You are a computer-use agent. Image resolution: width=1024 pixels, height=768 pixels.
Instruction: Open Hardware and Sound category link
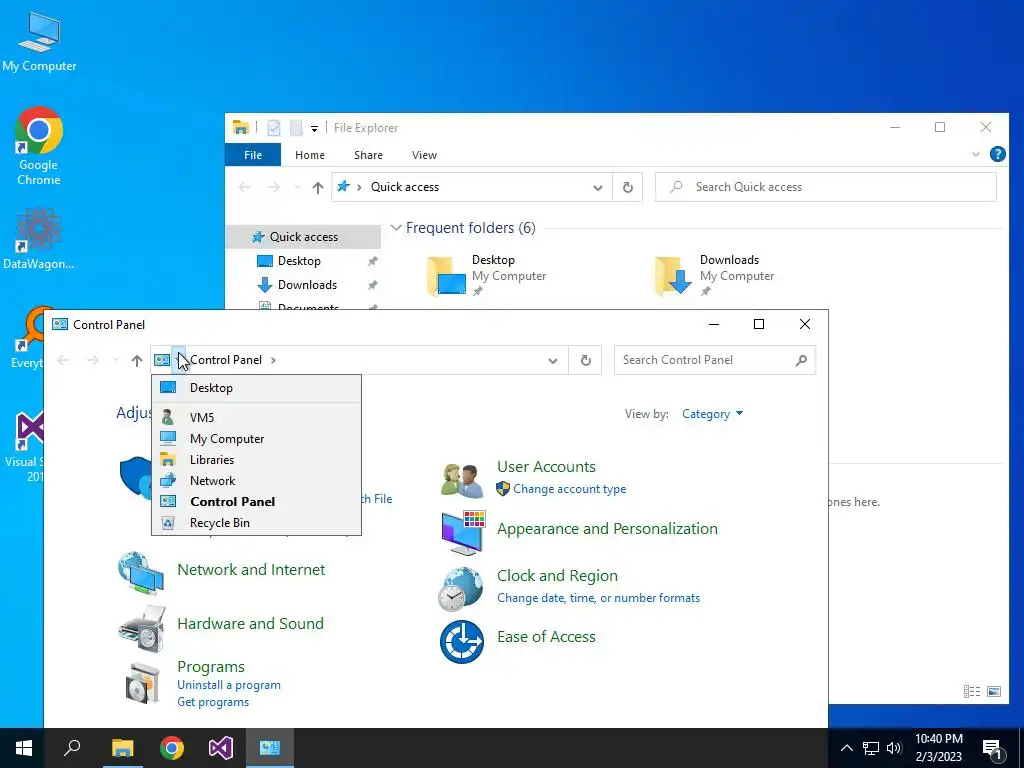pos(250,624)
